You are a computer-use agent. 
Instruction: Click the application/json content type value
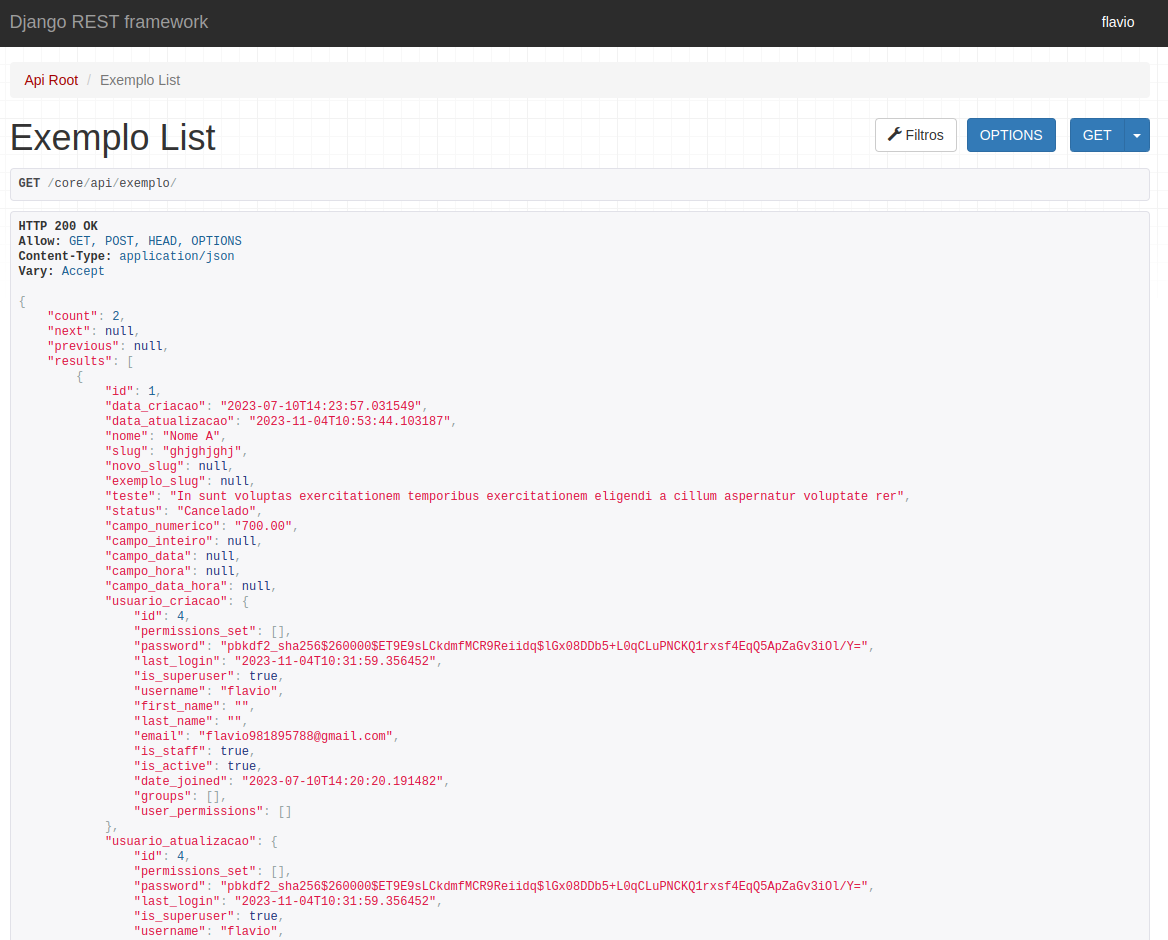pos(177,255)
